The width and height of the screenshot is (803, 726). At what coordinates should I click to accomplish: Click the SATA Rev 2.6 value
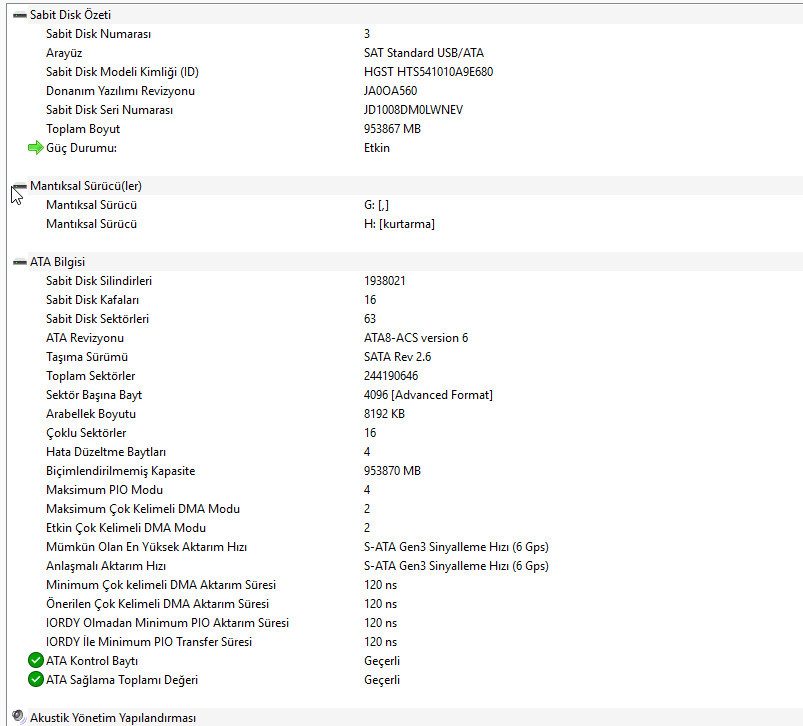[x=397, y=356]
